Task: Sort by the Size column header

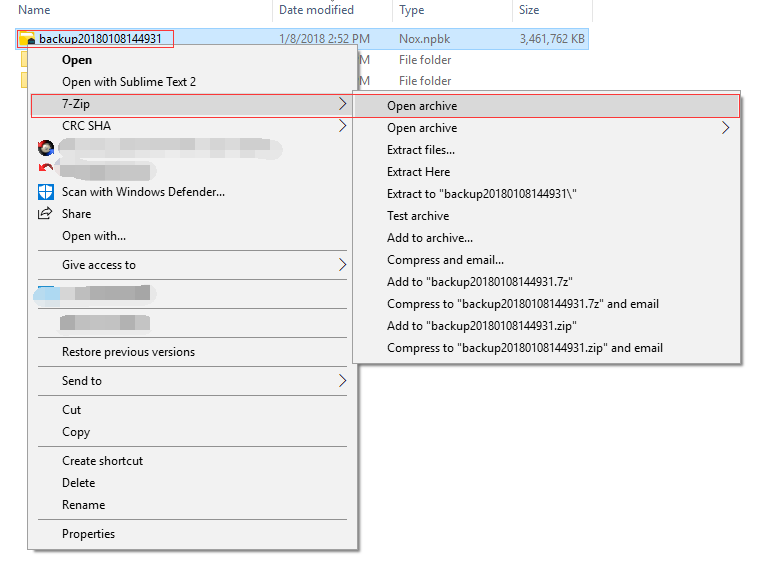Action: [x=529, y=10]
